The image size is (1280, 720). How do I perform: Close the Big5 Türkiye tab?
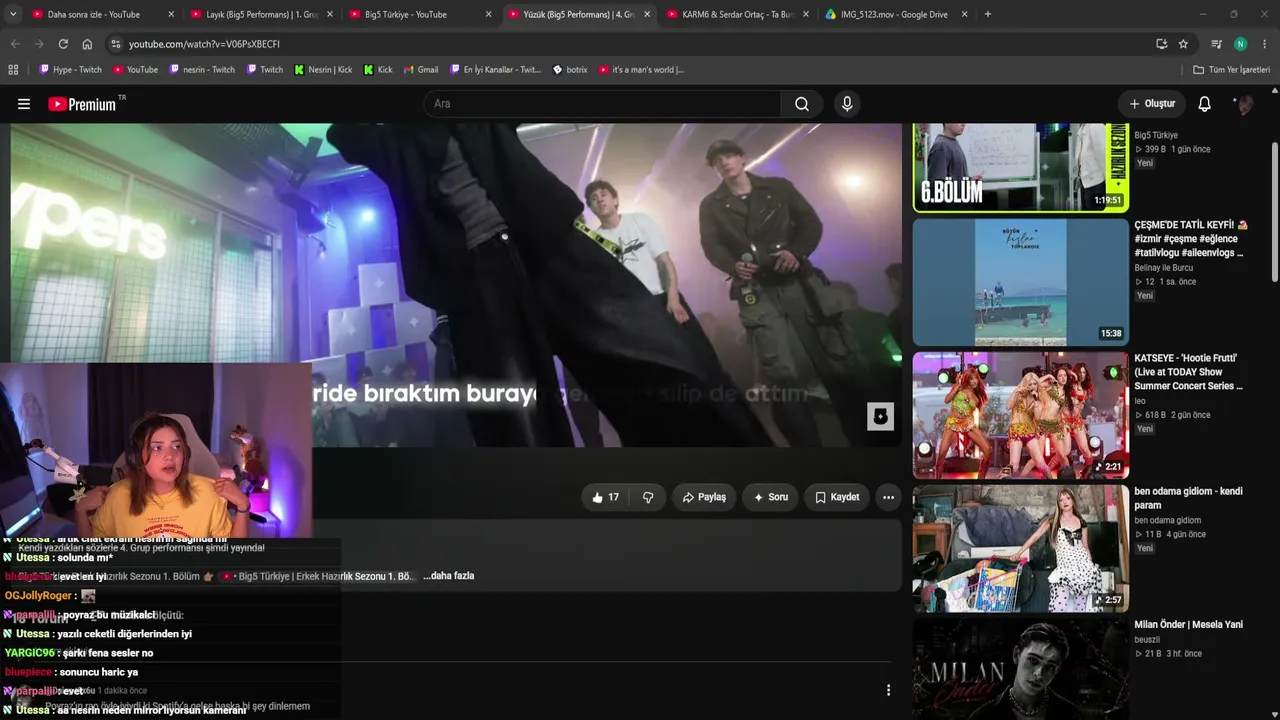(x=488, y=15)
